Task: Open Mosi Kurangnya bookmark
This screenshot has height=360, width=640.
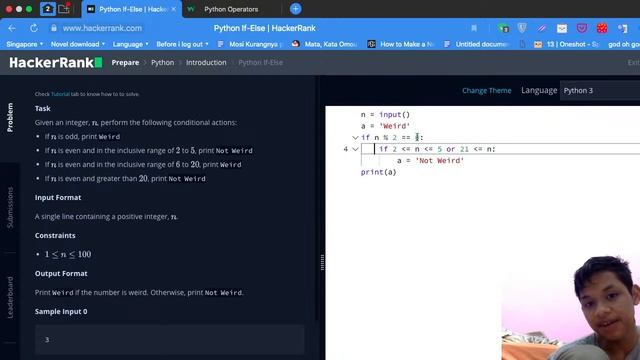Action: (x=249, y=44)
